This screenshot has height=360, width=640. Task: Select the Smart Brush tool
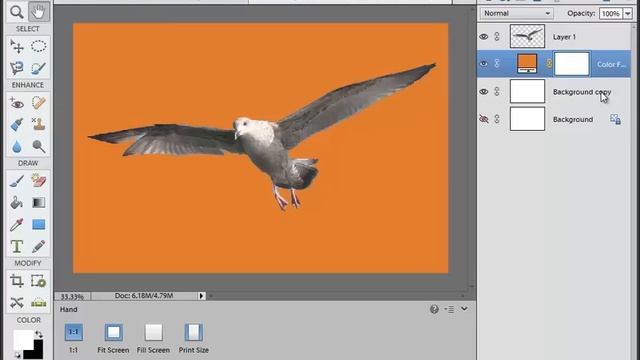pyautogui.click(x=17, y=124)
